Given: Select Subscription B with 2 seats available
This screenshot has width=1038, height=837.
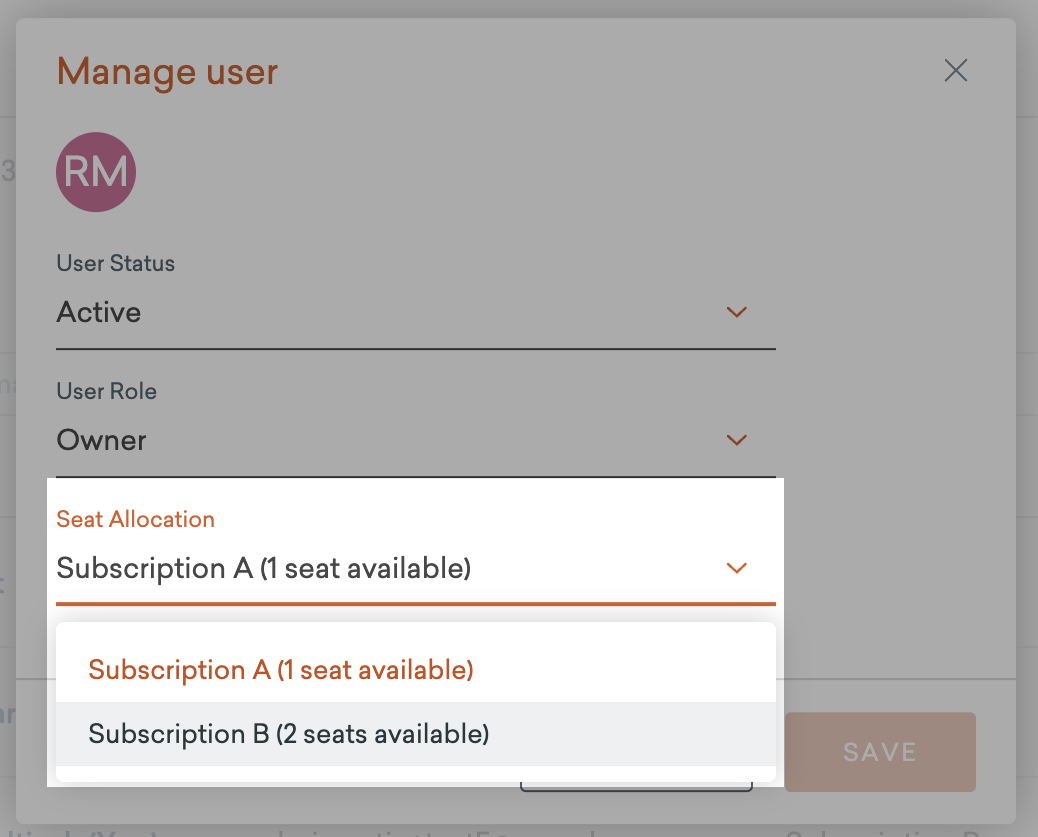Looking at the screenshot, I should 289,733.
